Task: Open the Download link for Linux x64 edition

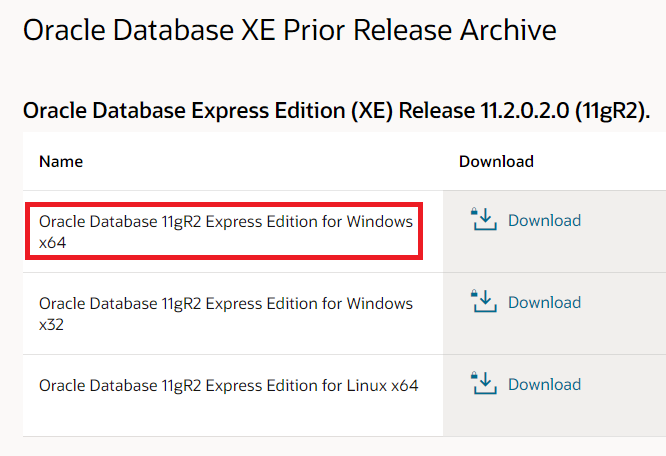Action: click(x=545, y=384)
